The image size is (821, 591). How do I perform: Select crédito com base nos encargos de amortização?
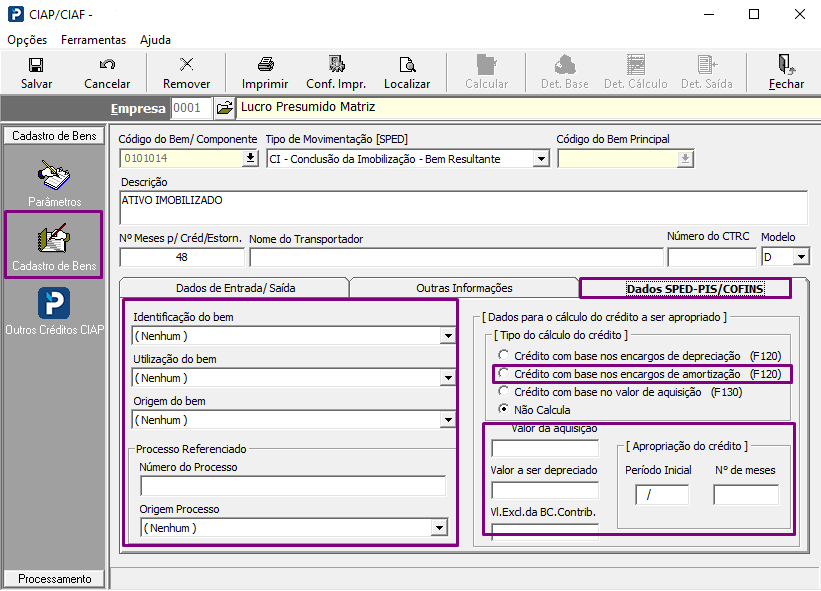click(x=504, y=373)
